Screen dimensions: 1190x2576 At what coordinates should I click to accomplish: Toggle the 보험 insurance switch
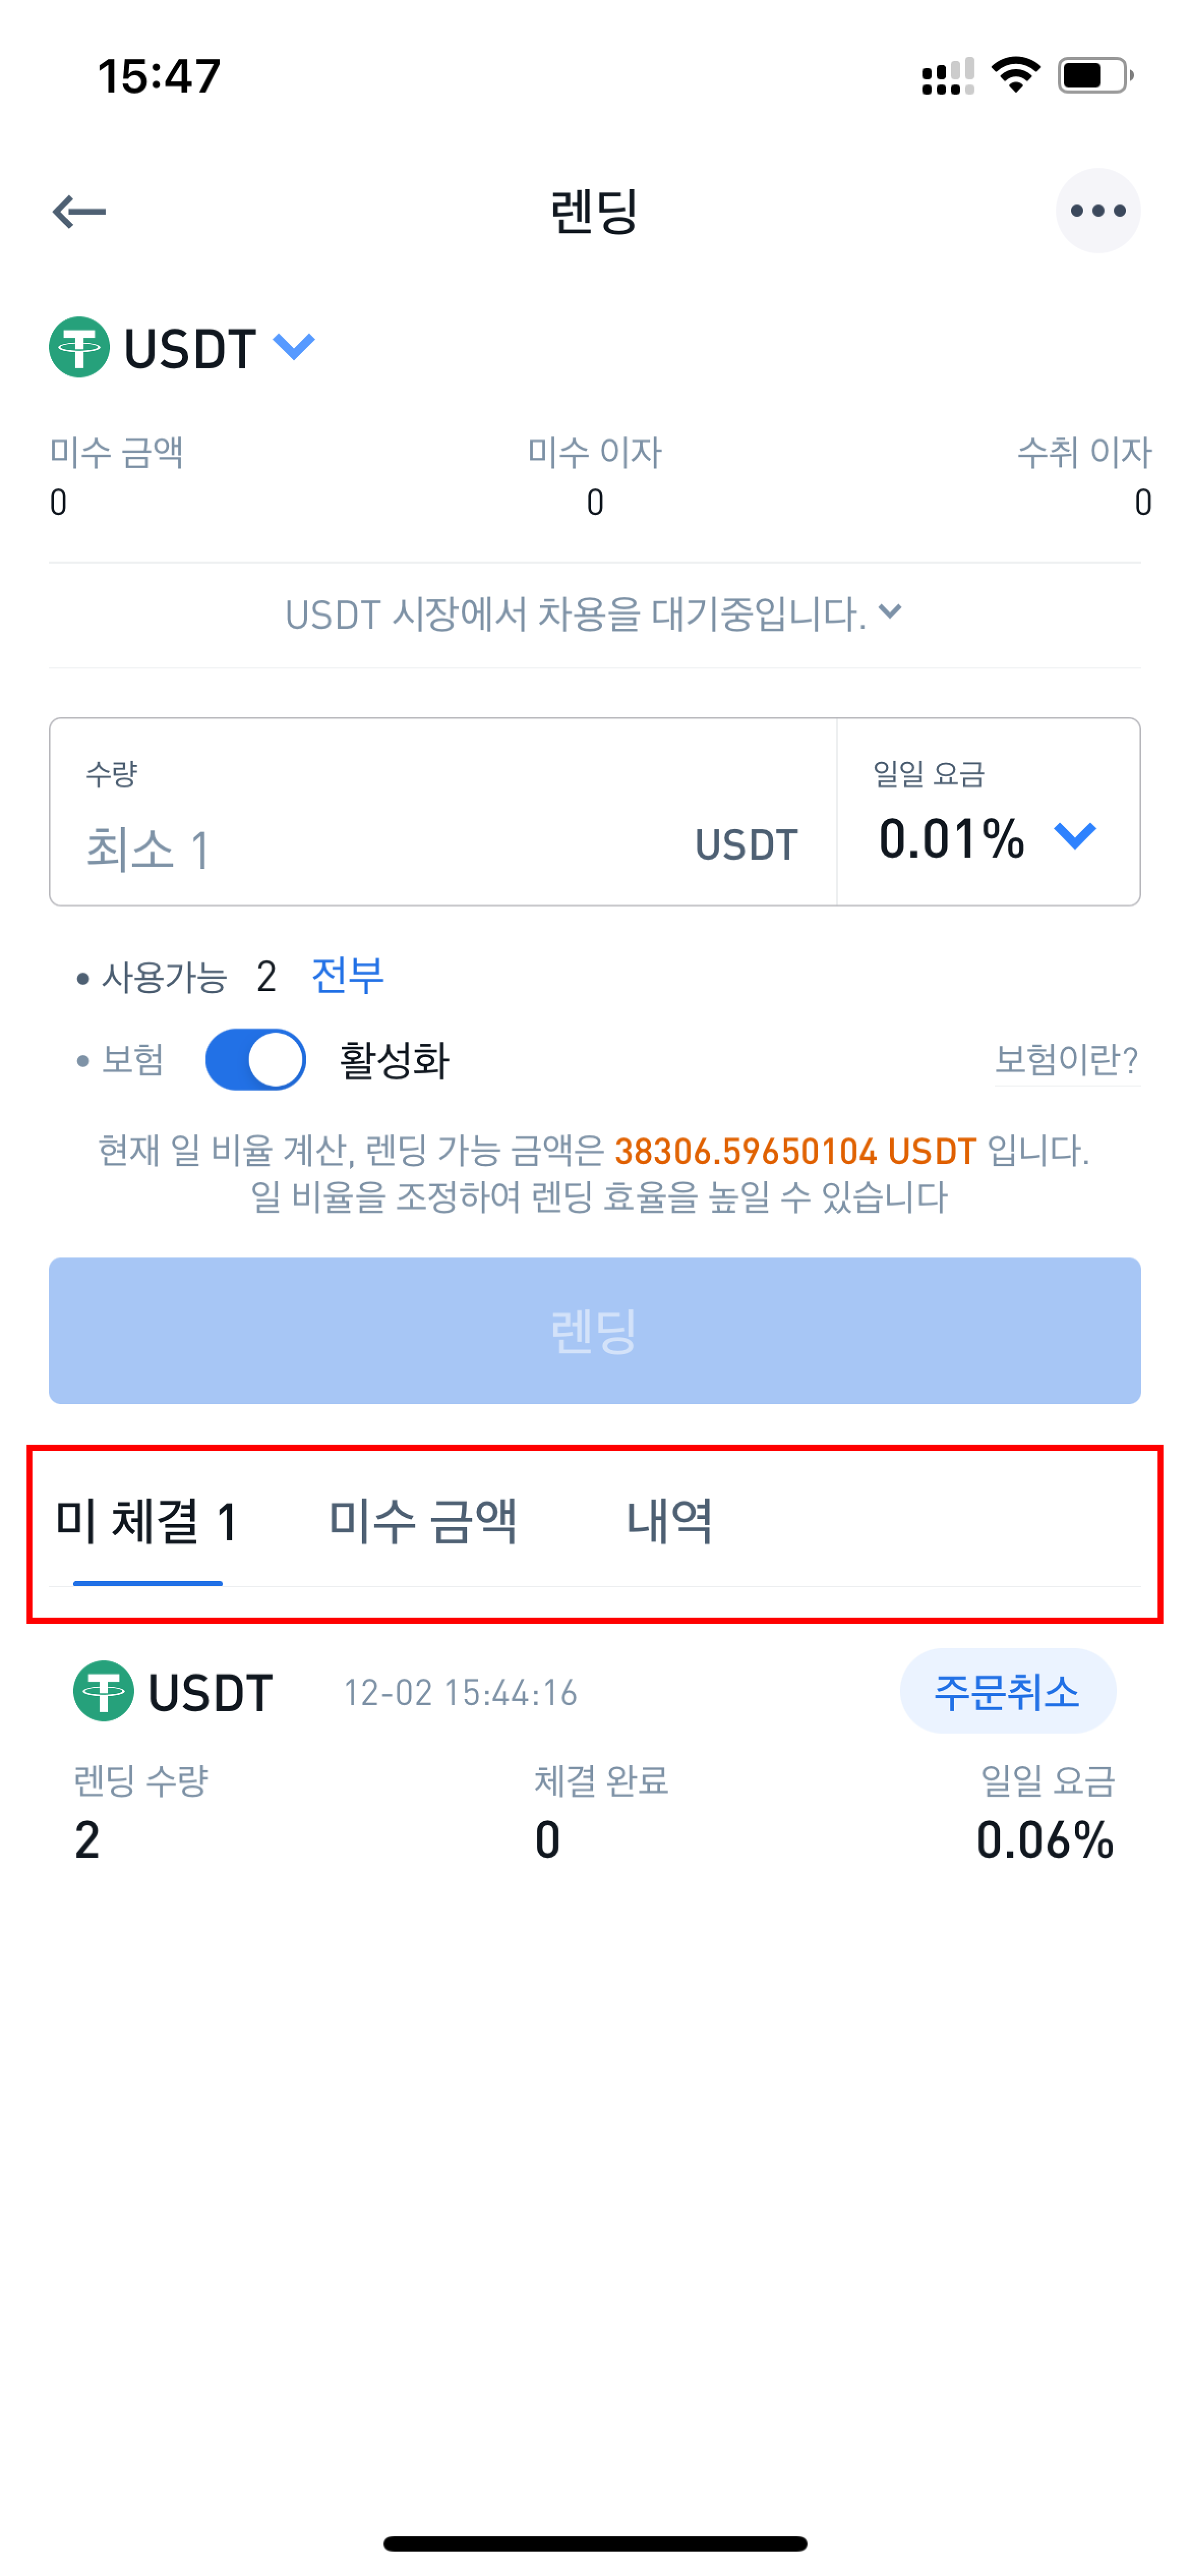255,1059
